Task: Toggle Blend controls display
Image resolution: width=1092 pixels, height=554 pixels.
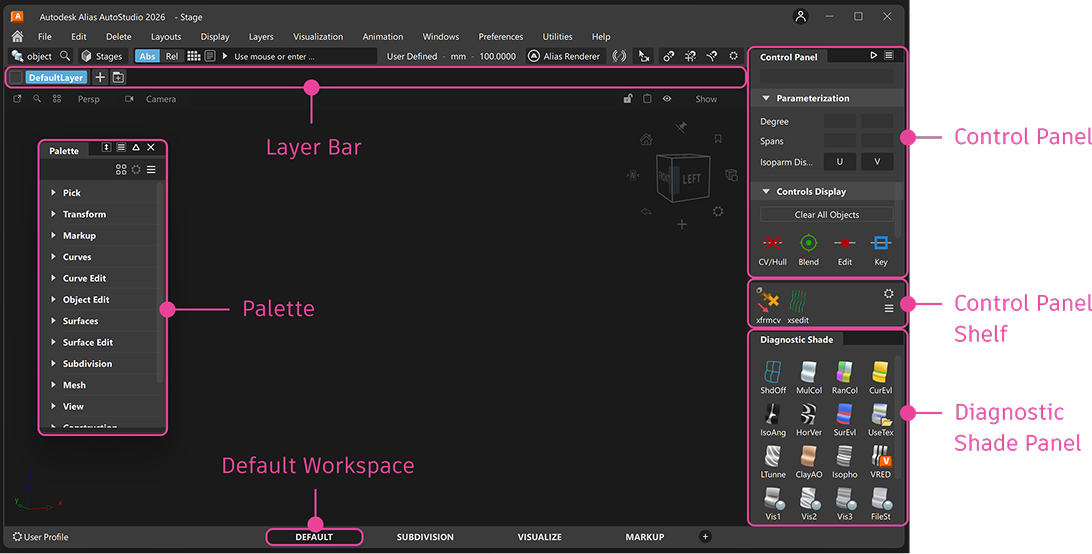Action: pyautogui.click(x=809, y=250)
